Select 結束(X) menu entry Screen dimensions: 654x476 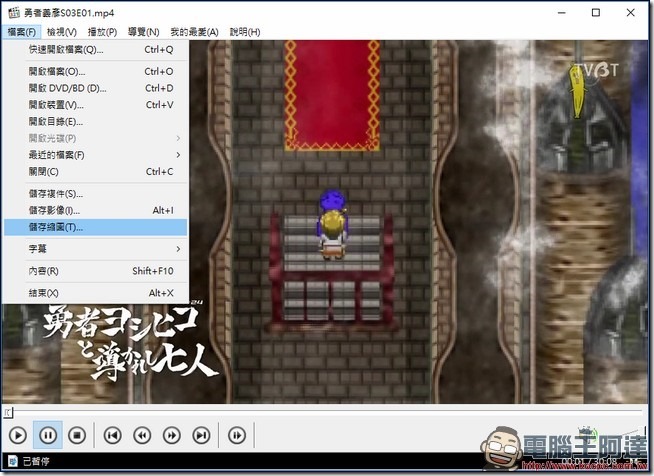point(96,293)
